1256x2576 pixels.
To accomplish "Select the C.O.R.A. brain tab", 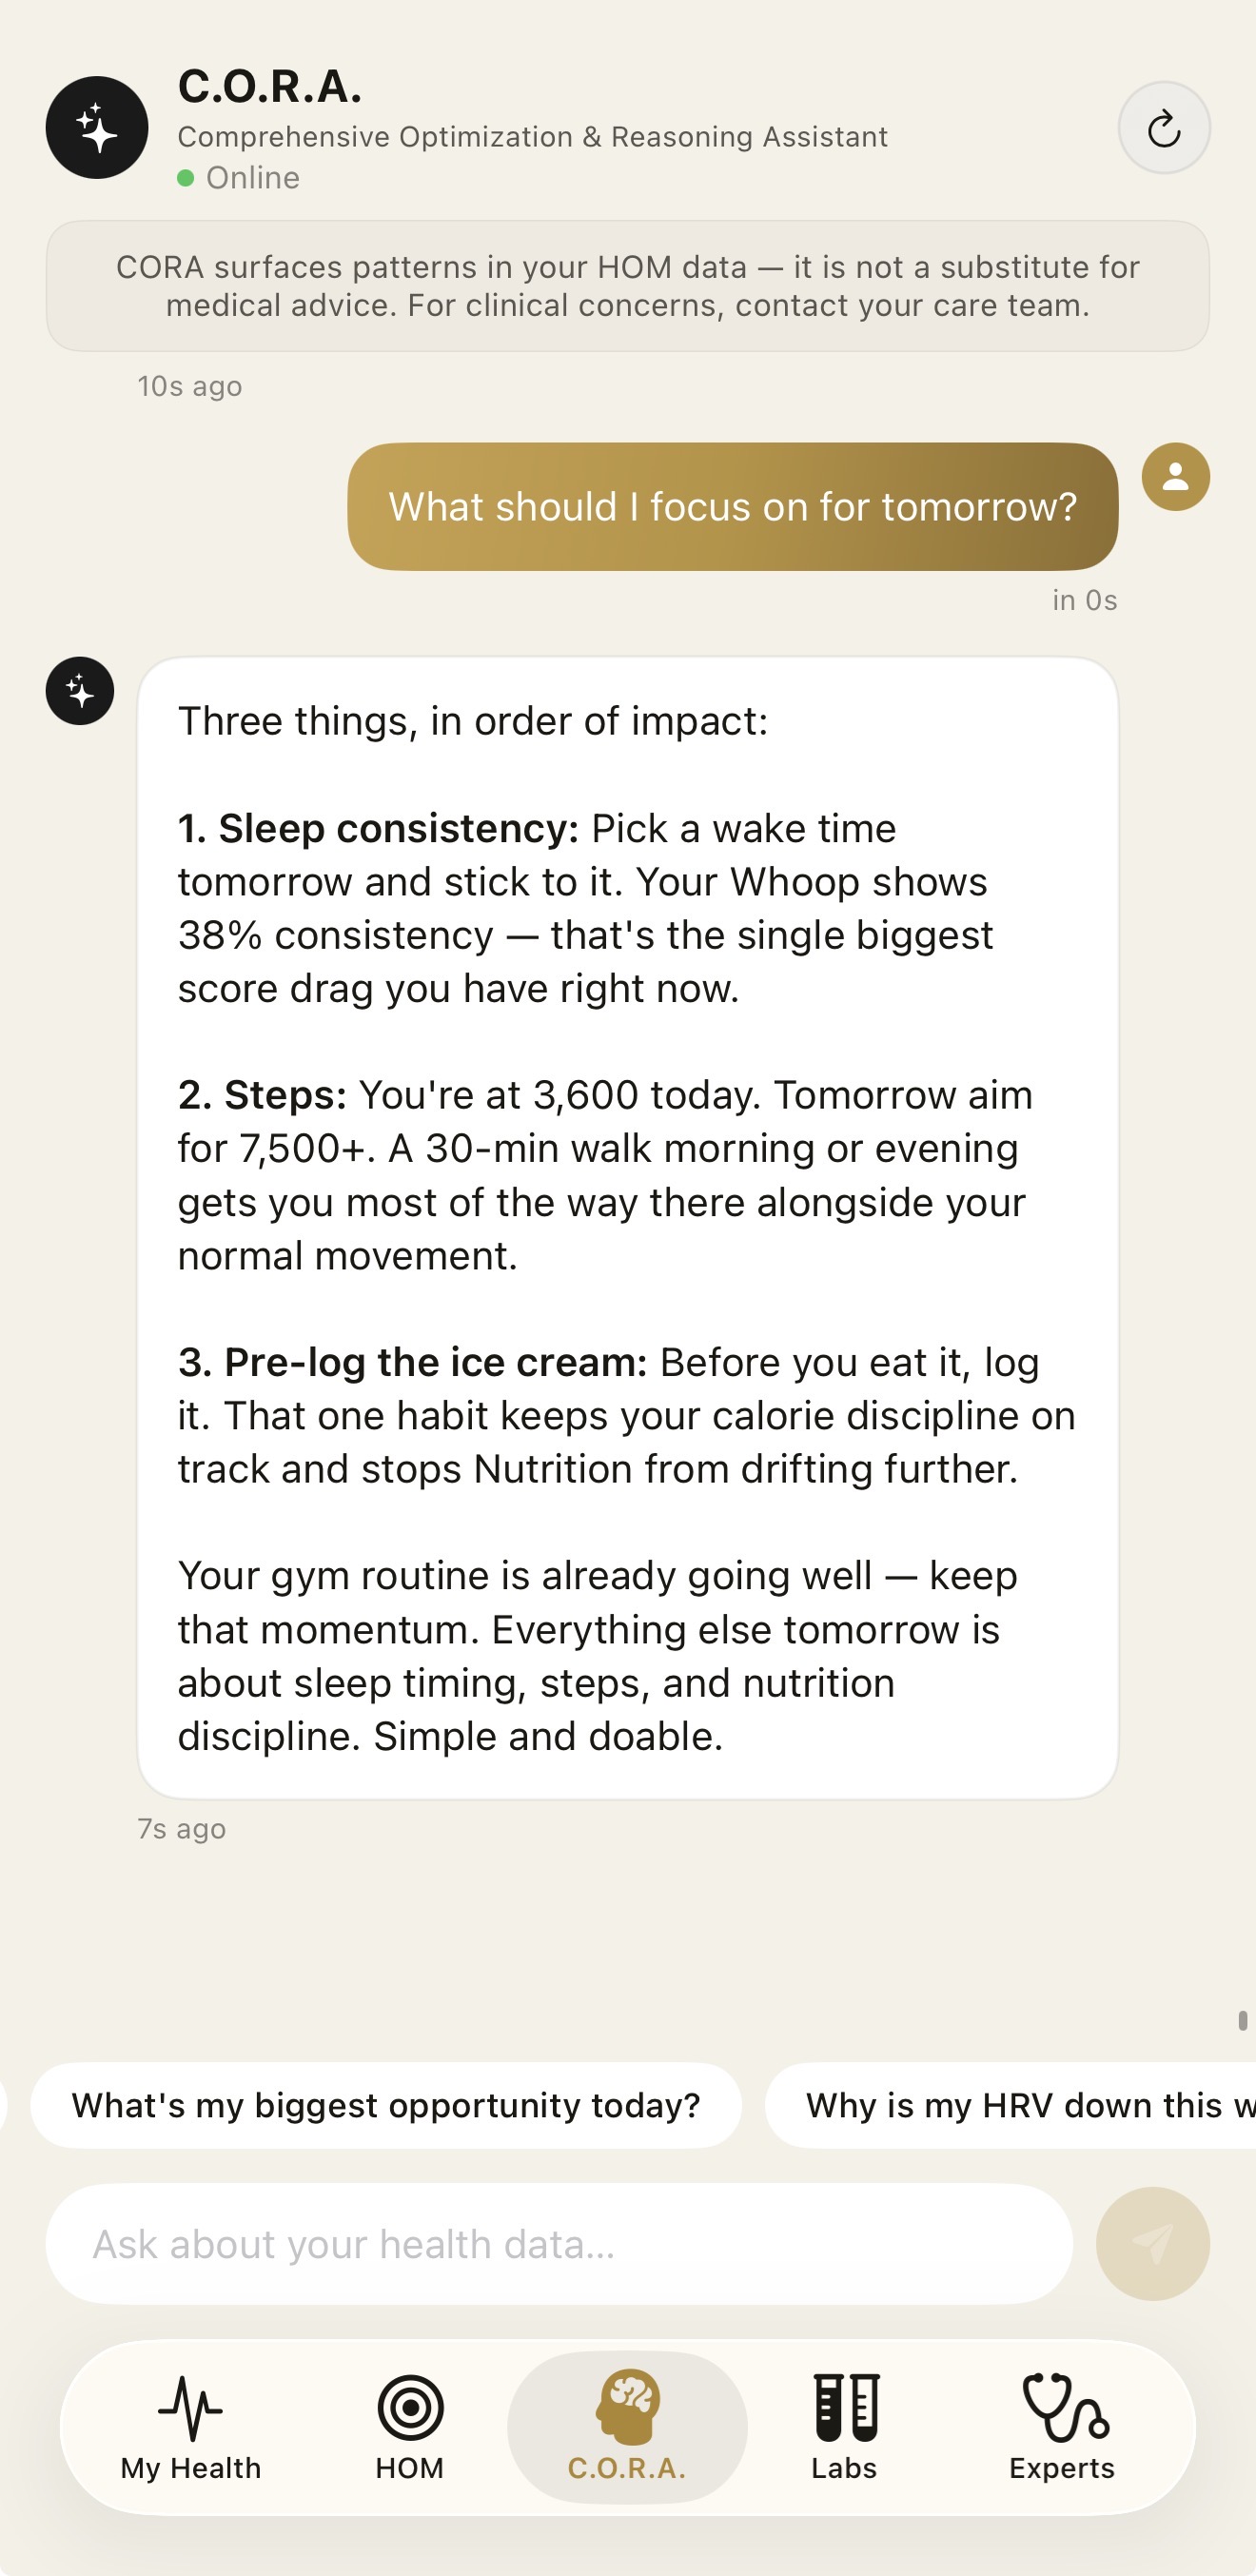I will coord(627,2428).
